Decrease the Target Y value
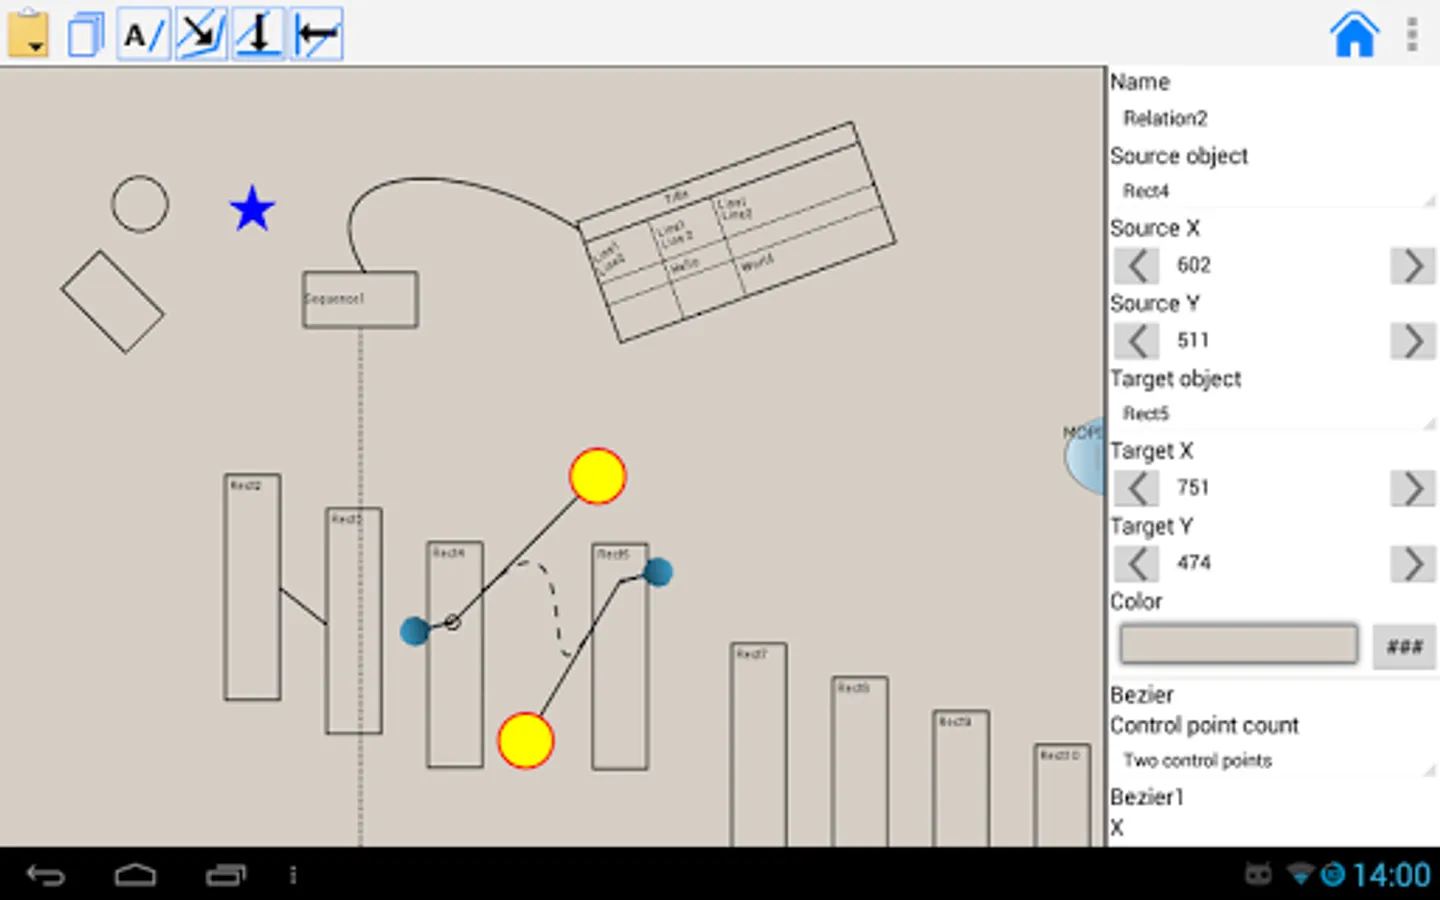 [1137, 563]
